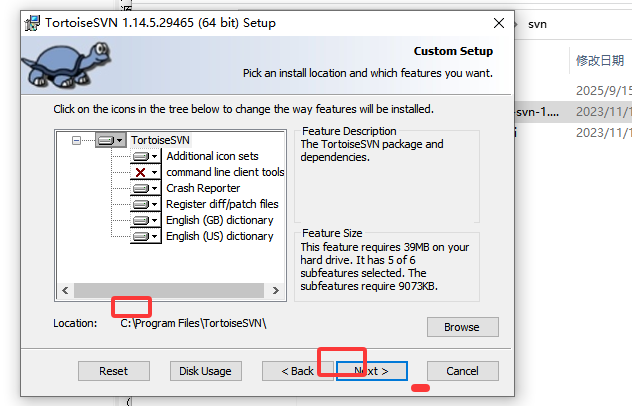Click right arrow of feature tree scrollbar
632x406 pixels.
[x=276, y=290]
